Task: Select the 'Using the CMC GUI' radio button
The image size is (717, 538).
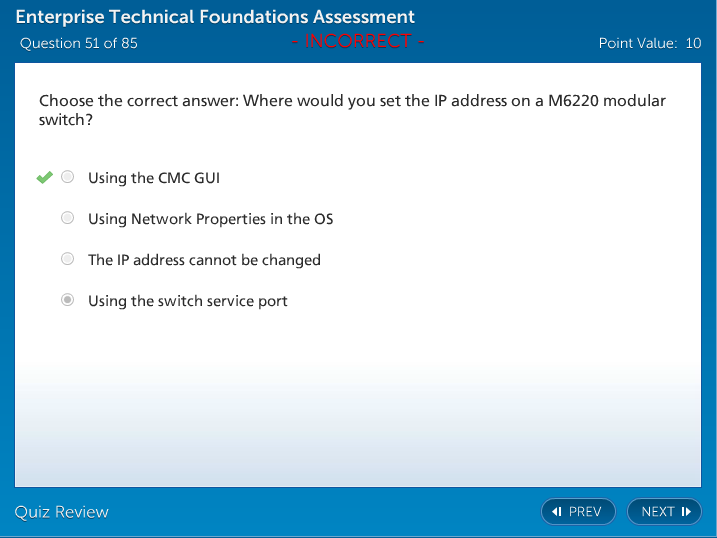Action: (x=67, y=178)
